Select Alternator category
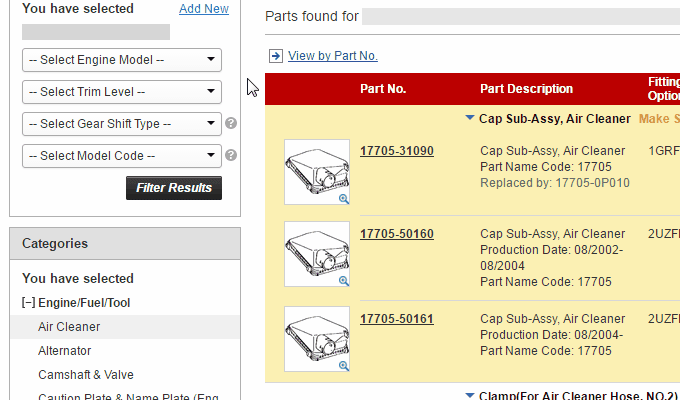The image size is (680, 400). 64,351
